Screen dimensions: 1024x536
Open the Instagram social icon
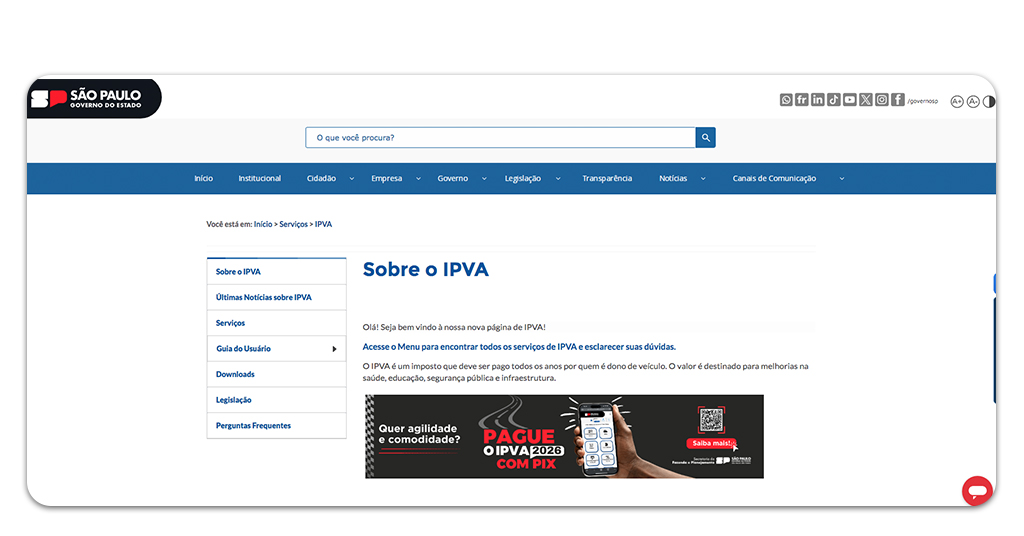tap(882, 100)
